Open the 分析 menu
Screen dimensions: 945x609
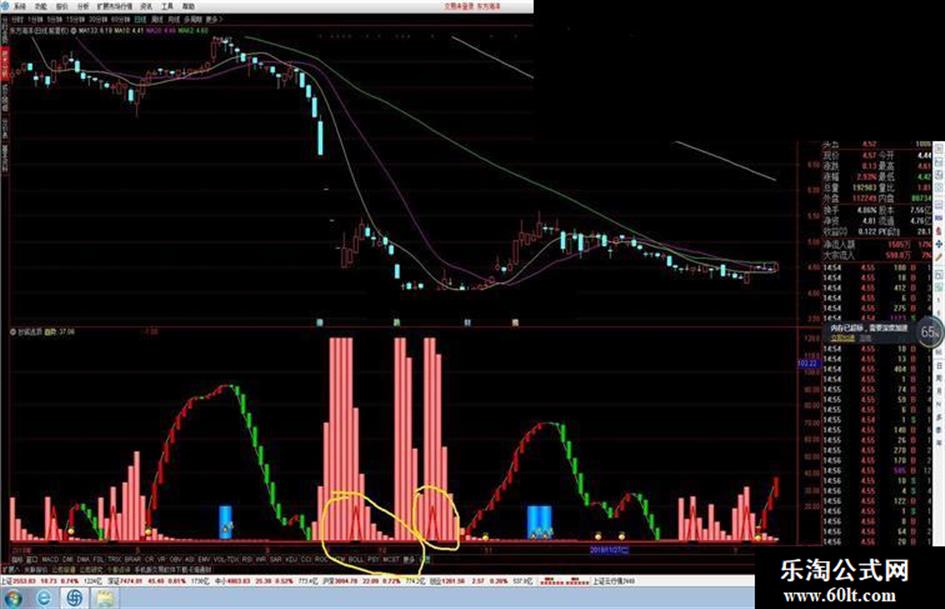click(83, 7)
